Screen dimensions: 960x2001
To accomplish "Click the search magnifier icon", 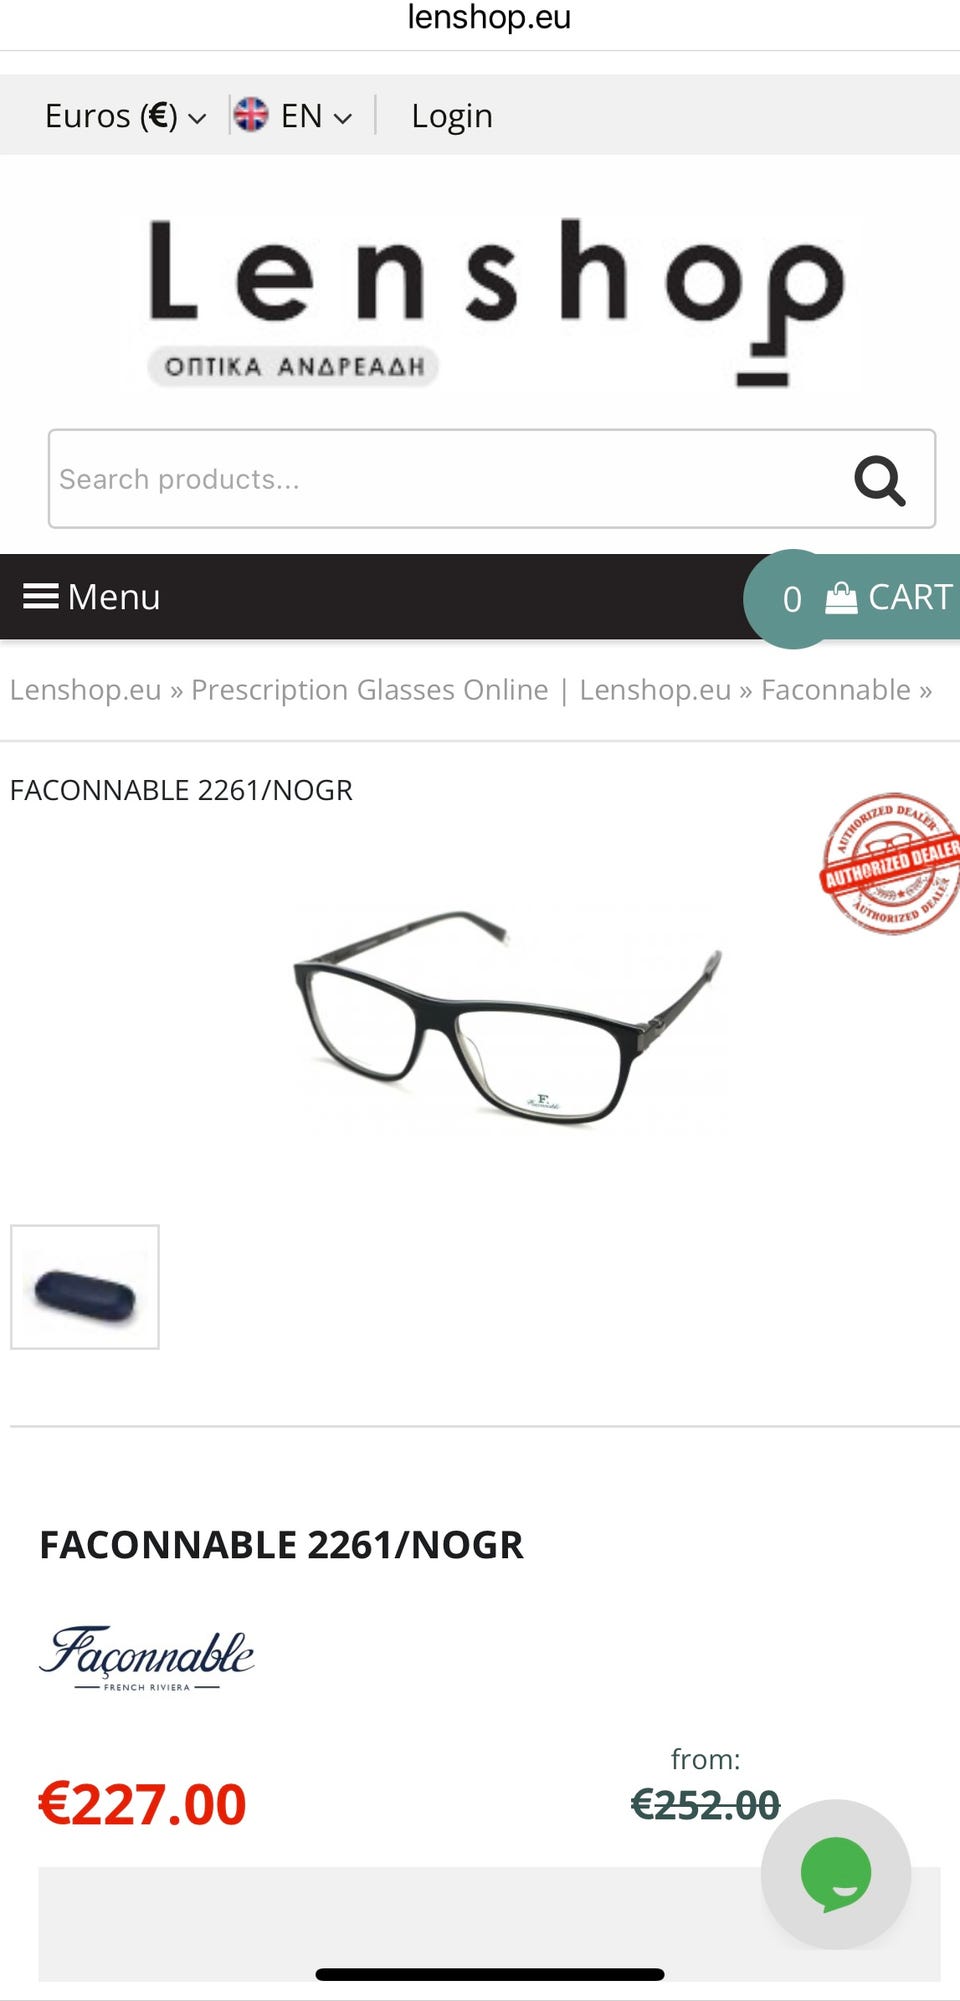I will (x=880, y=480).
